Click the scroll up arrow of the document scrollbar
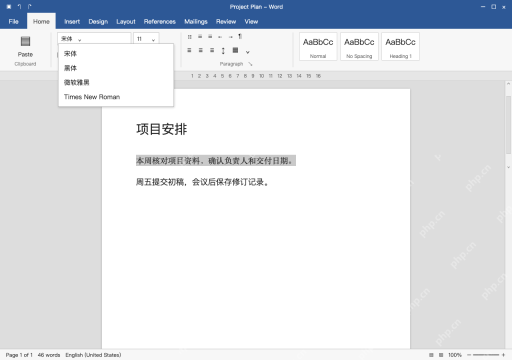Viewport: 512px width, 360px height. (508, 84)
